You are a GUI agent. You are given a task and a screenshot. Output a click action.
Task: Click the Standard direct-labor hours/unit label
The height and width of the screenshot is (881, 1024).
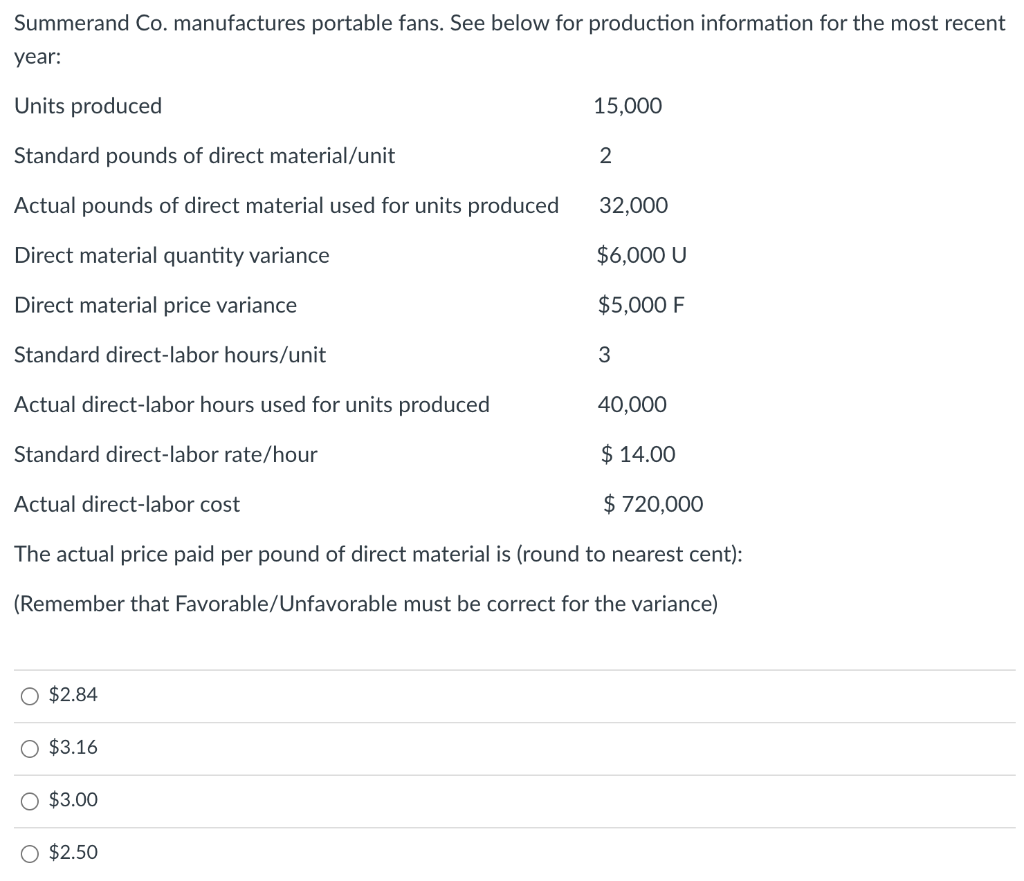[x=170, y=355]
